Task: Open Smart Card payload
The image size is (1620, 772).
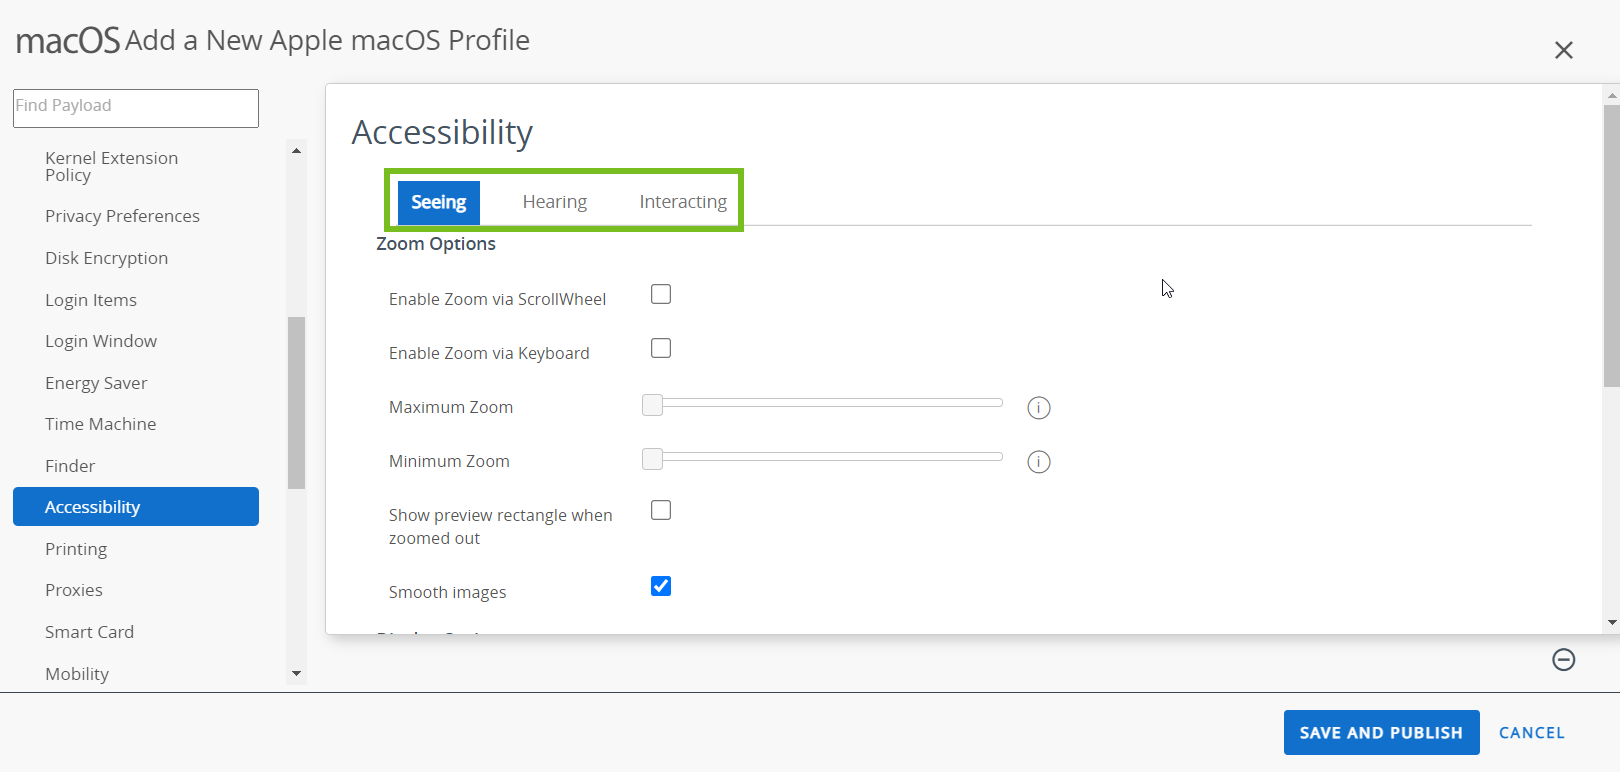Action: (89, 632)
